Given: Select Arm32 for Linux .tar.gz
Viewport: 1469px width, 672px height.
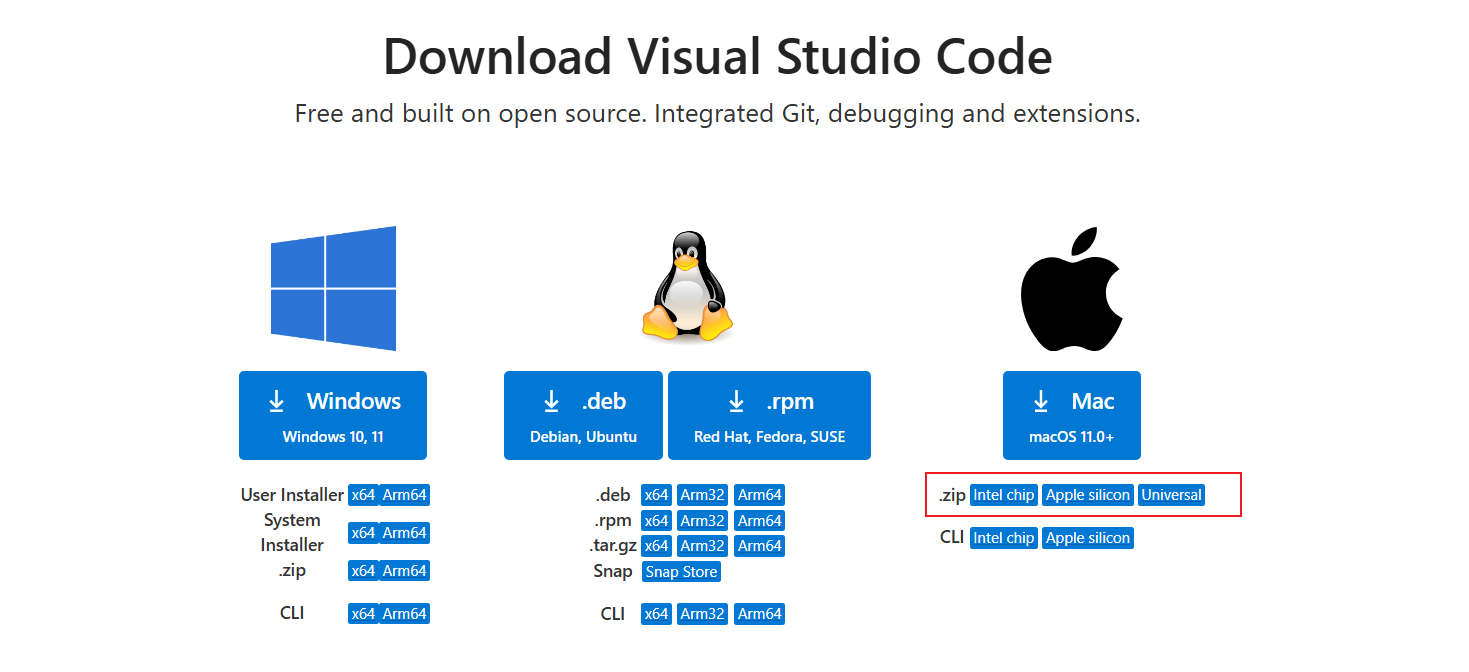Looking at the screenshot, I should [x=702, y=546].
